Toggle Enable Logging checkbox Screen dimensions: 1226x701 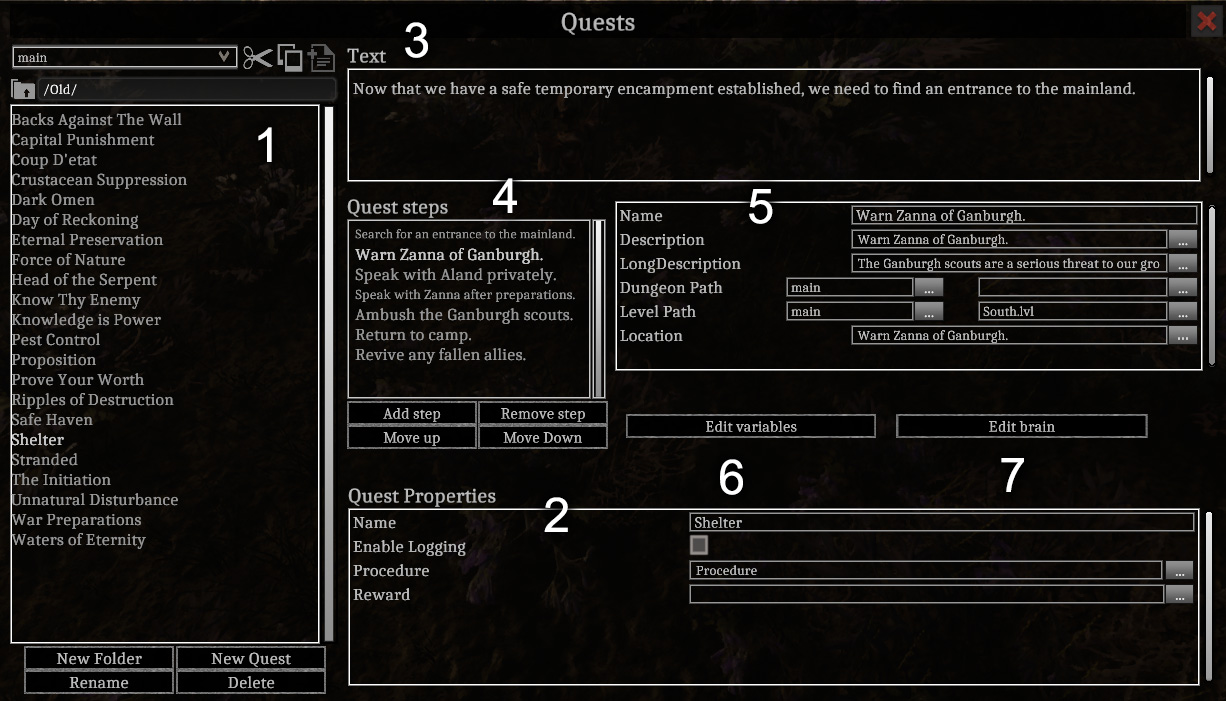coord(699,545)
